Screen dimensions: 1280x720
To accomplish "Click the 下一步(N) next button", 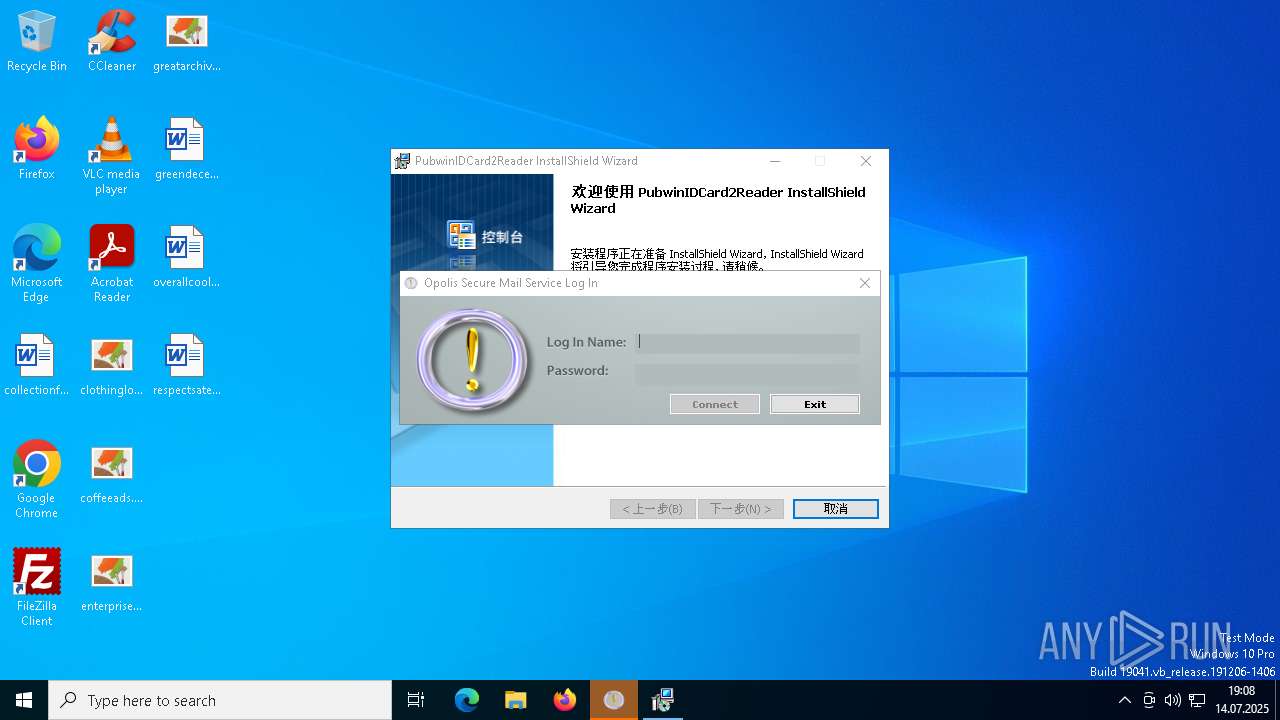I will 741,509.
